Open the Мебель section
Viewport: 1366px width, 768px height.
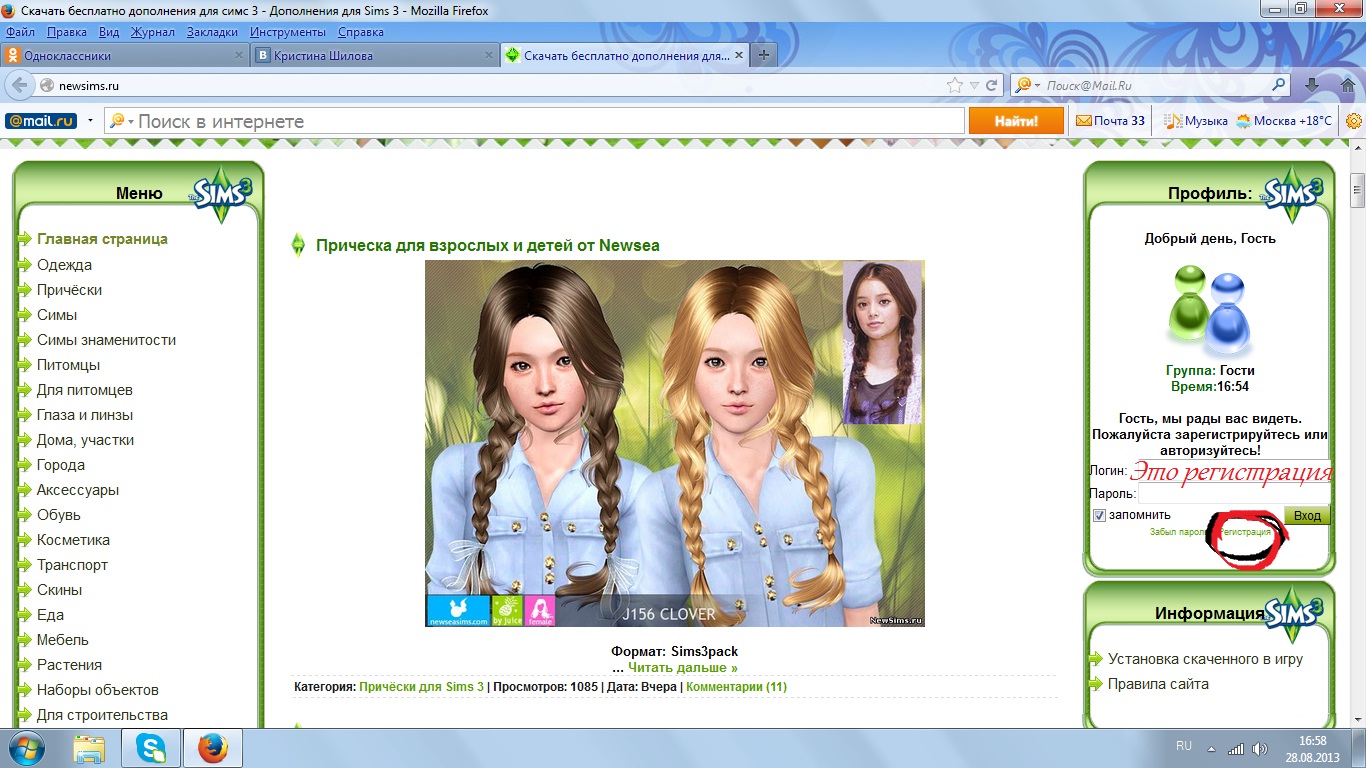tap(63, 640)
